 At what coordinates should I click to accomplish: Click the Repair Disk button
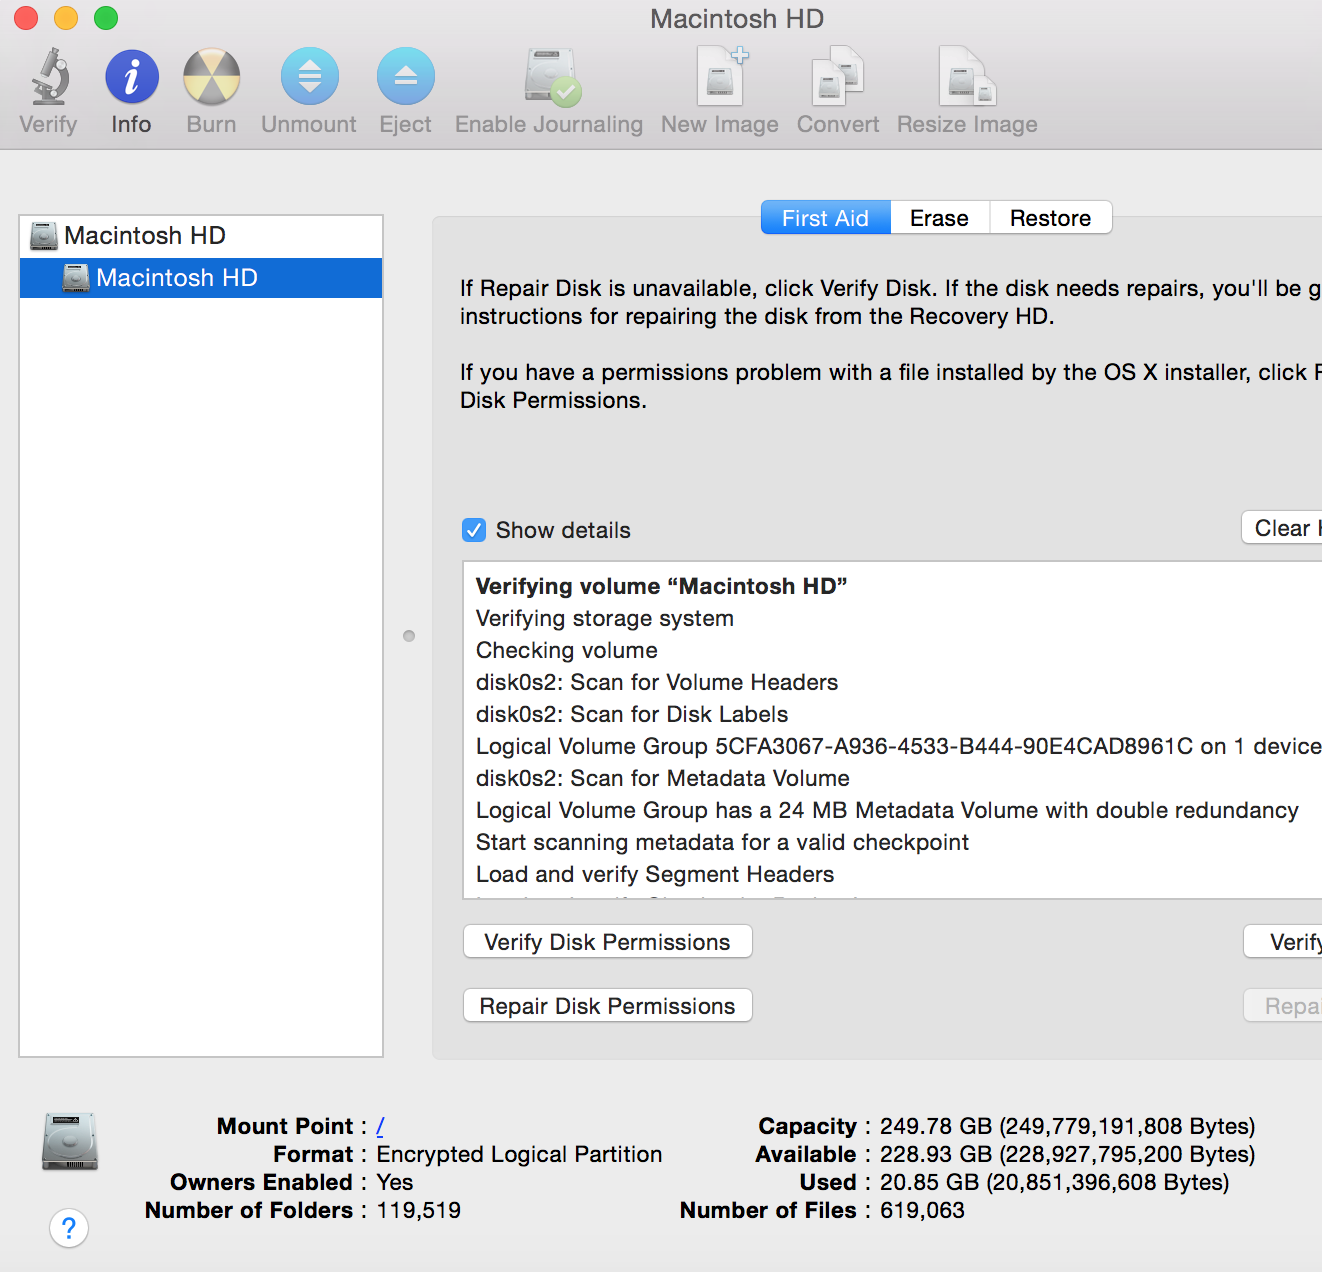coord(1284,1006)
